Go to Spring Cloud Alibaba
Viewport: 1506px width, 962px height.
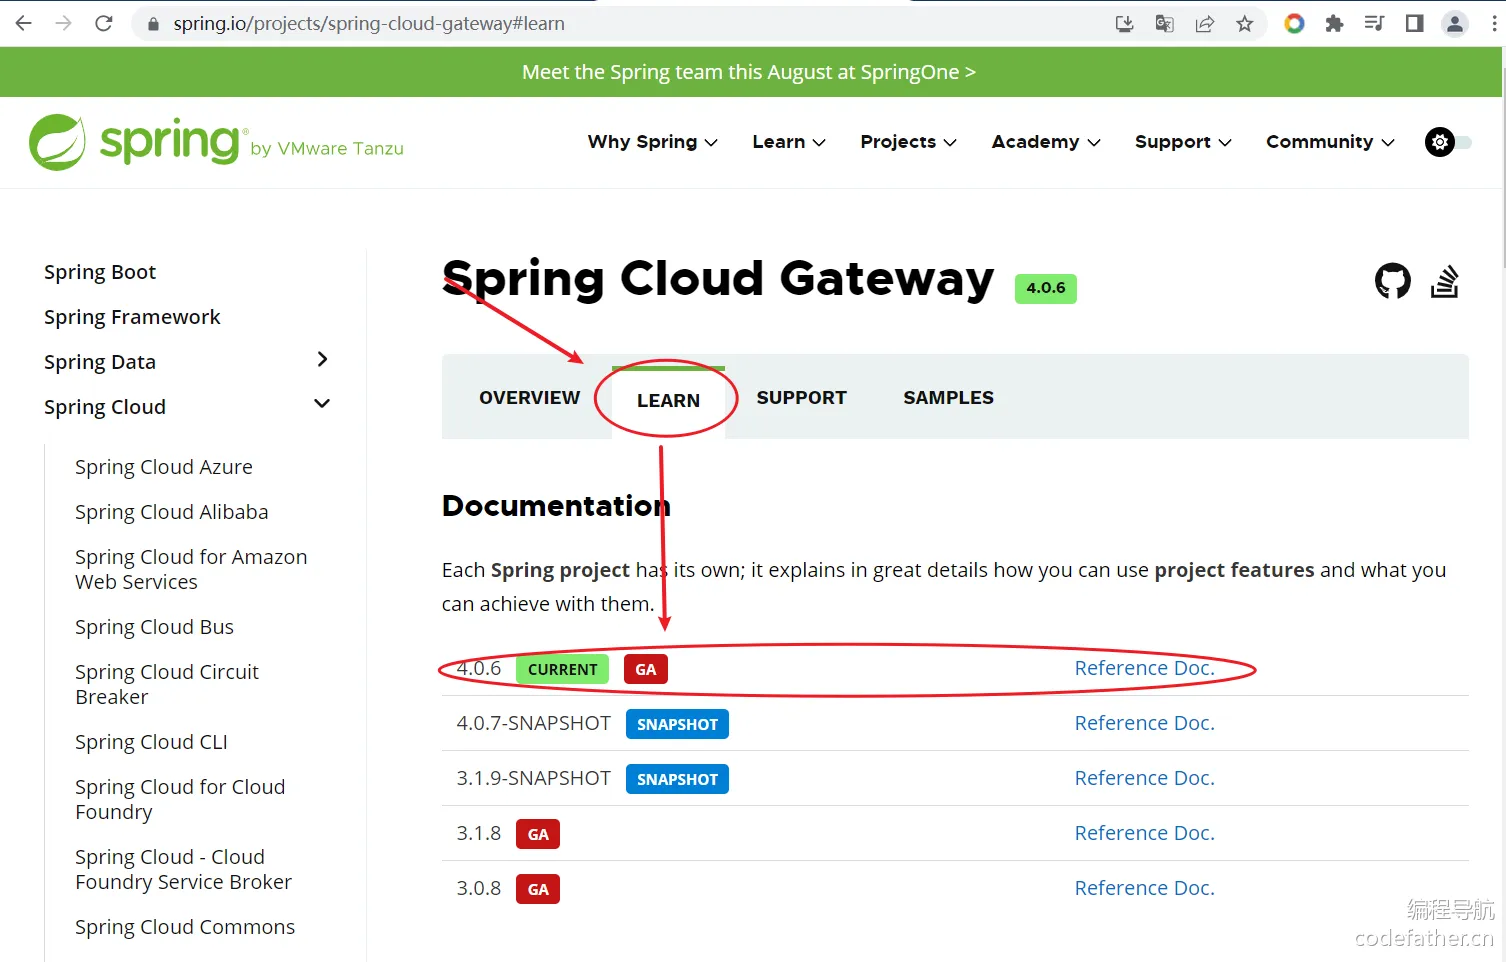tap(172, 512)
